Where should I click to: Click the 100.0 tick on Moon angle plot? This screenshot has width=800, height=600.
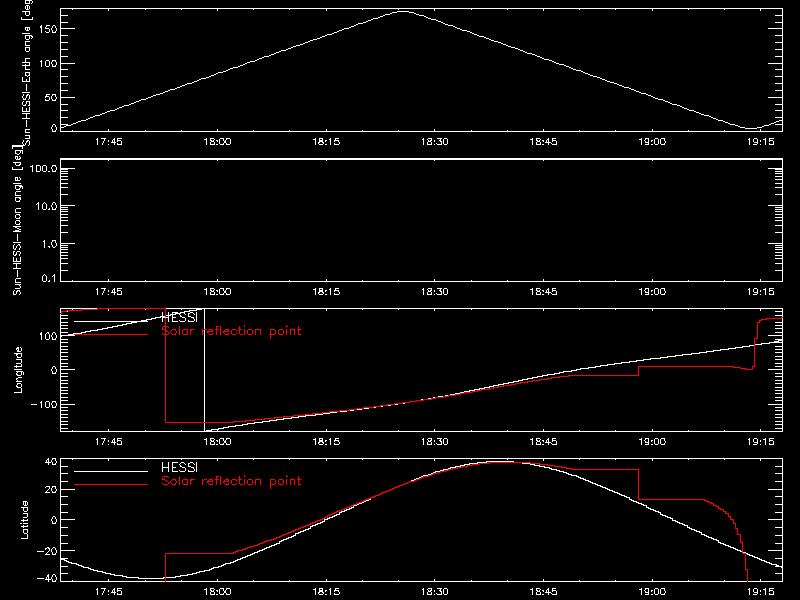(43, 169)
